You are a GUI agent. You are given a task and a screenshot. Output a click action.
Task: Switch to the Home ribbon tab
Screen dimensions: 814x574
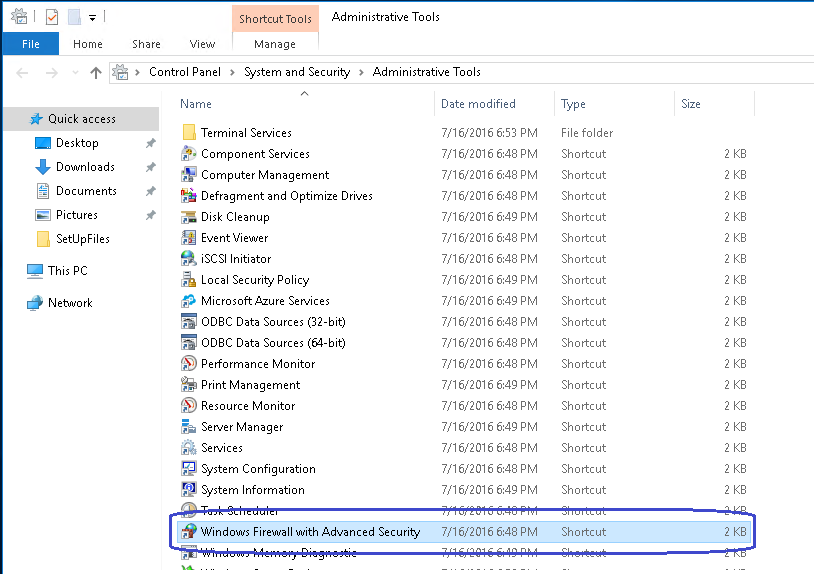click(x=88, y=44)
